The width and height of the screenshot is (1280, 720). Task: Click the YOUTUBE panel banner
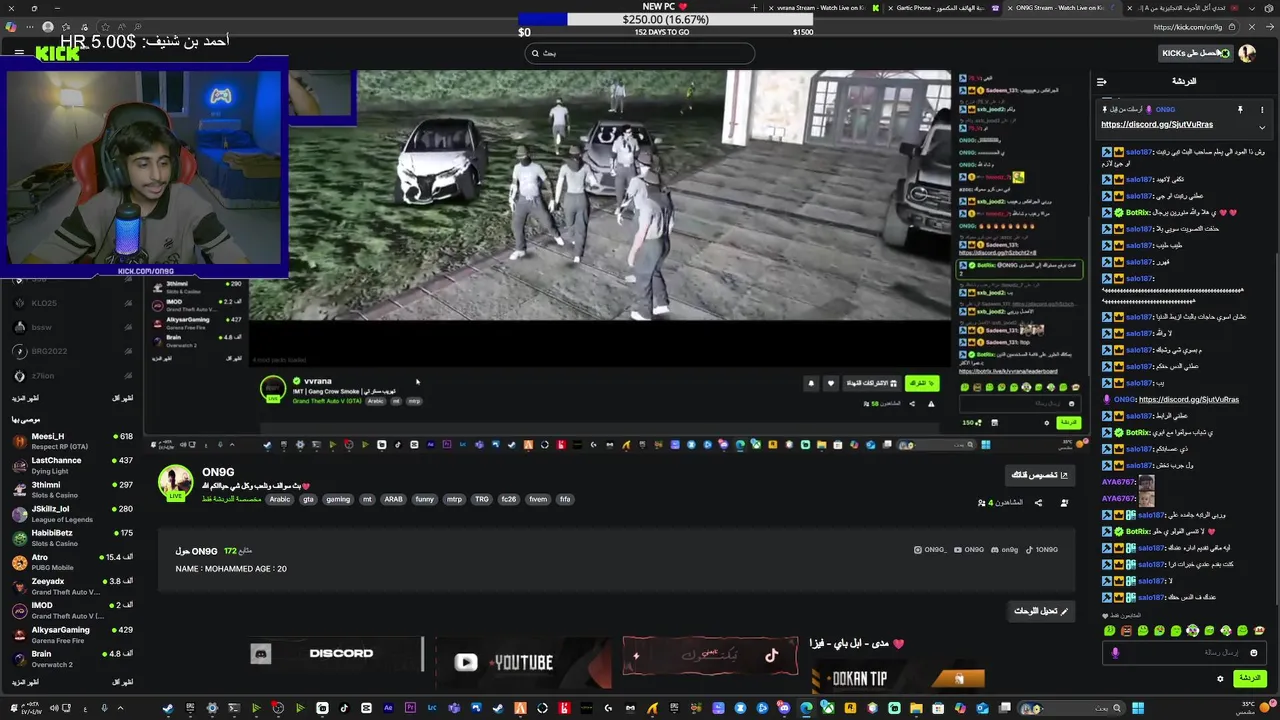point(524,661)
